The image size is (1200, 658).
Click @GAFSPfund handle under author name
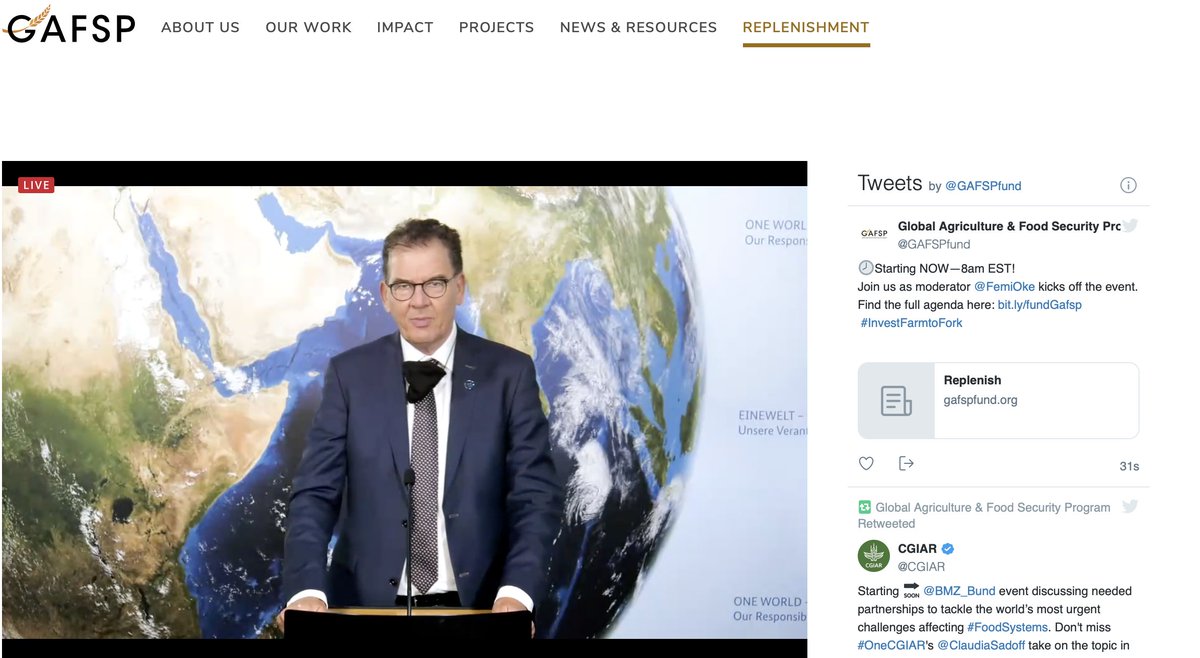[x=934, y=244]
